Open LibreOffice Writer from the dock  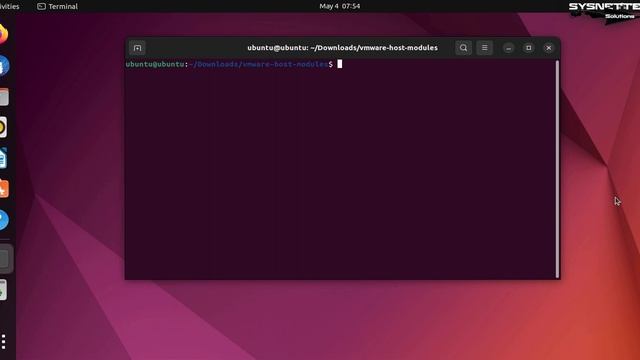[3, 158]
